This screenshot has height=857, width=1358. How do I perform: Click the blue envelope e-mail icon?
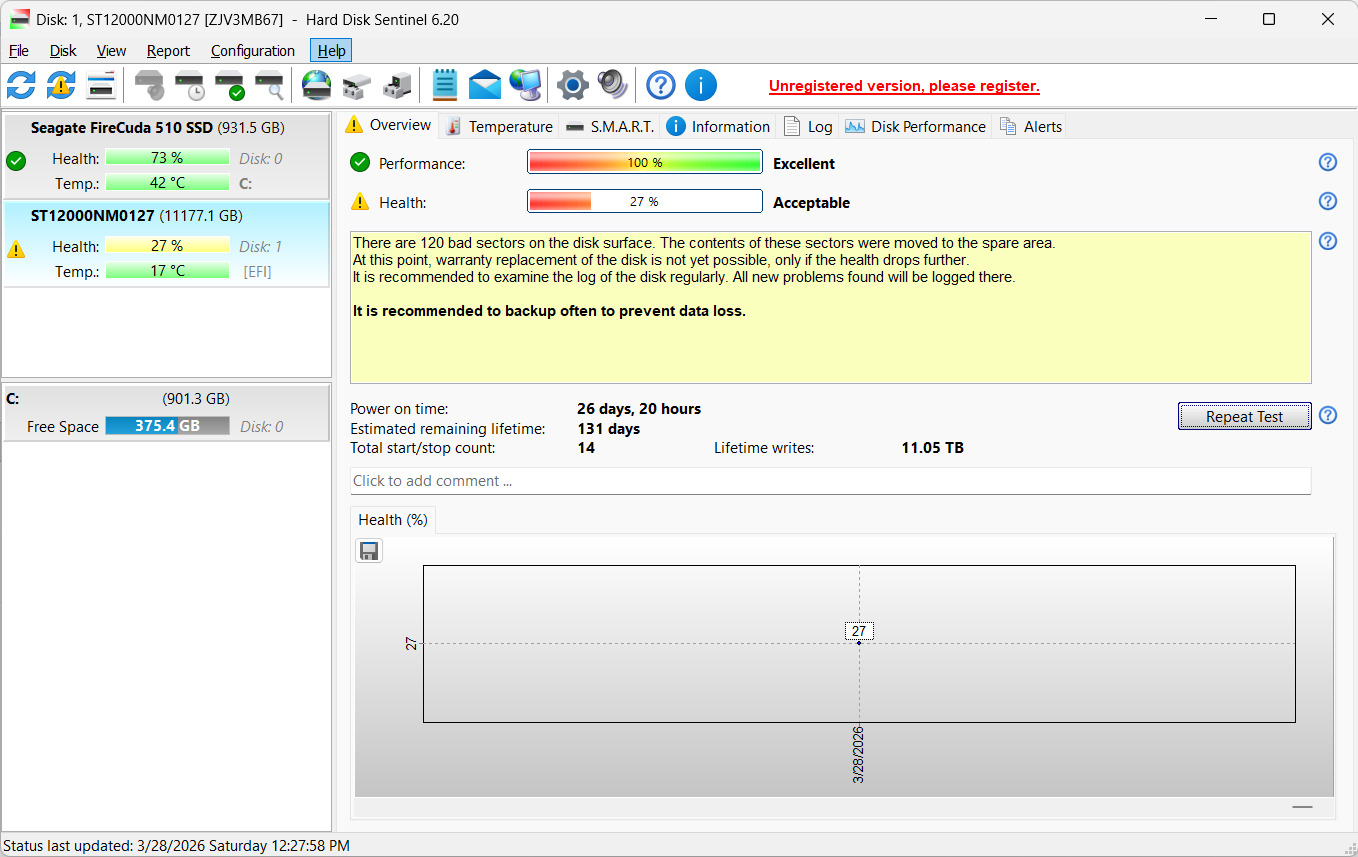tap(485, 85)
